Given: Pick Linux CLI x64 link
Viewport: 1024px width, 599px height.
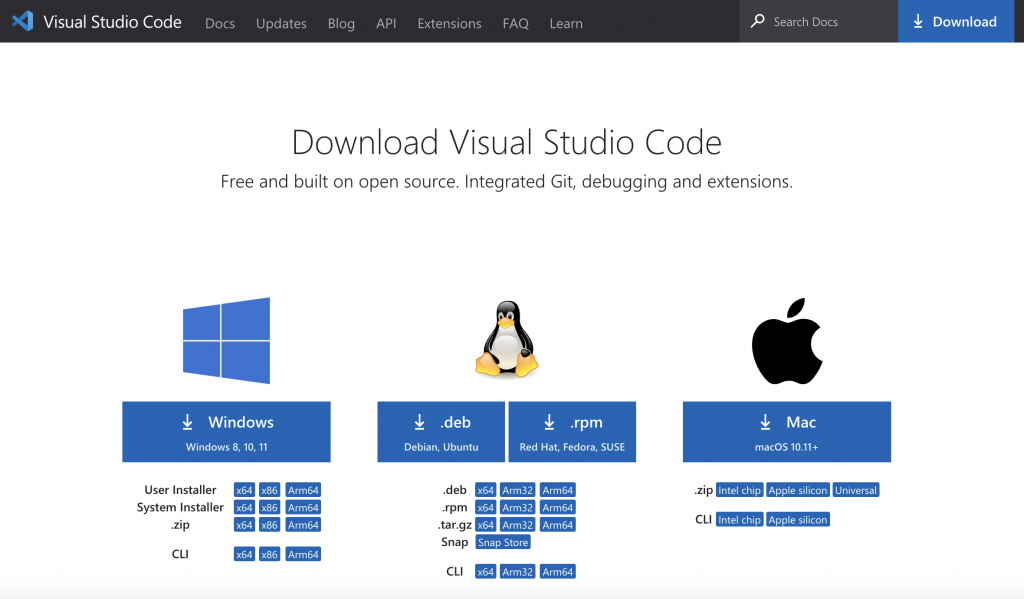Looking at the screenshot, I should [x=485, y=572].
